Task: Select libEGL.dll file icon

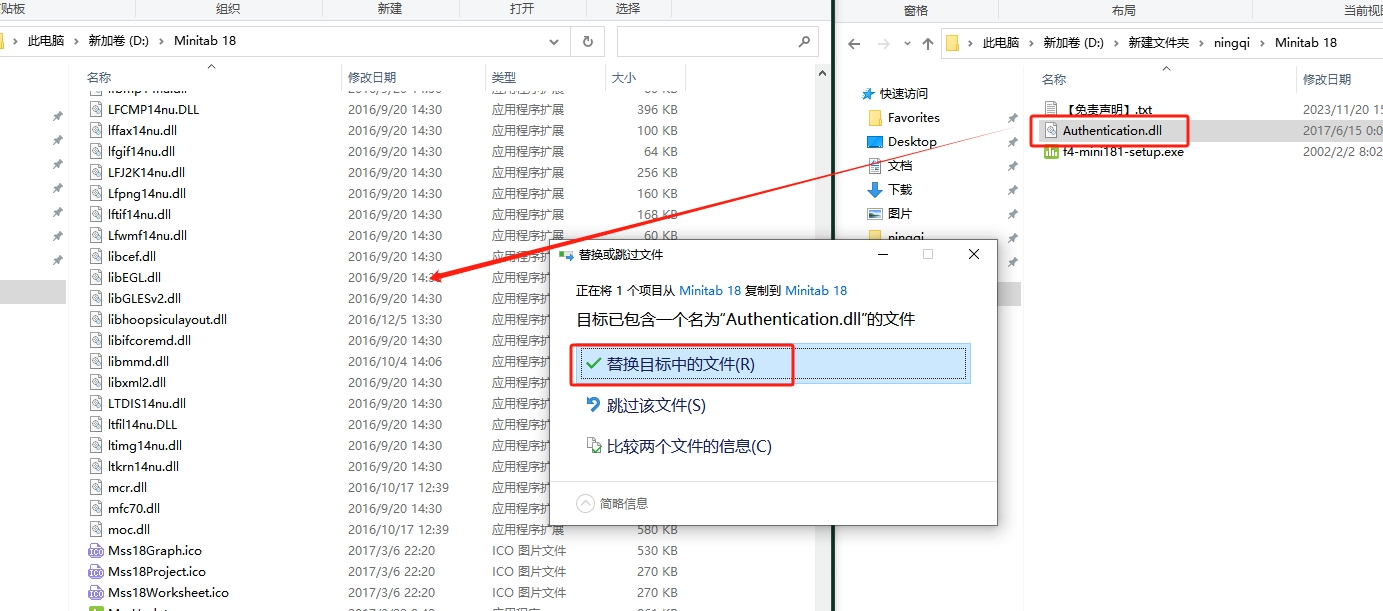Action: coord(96,277)
